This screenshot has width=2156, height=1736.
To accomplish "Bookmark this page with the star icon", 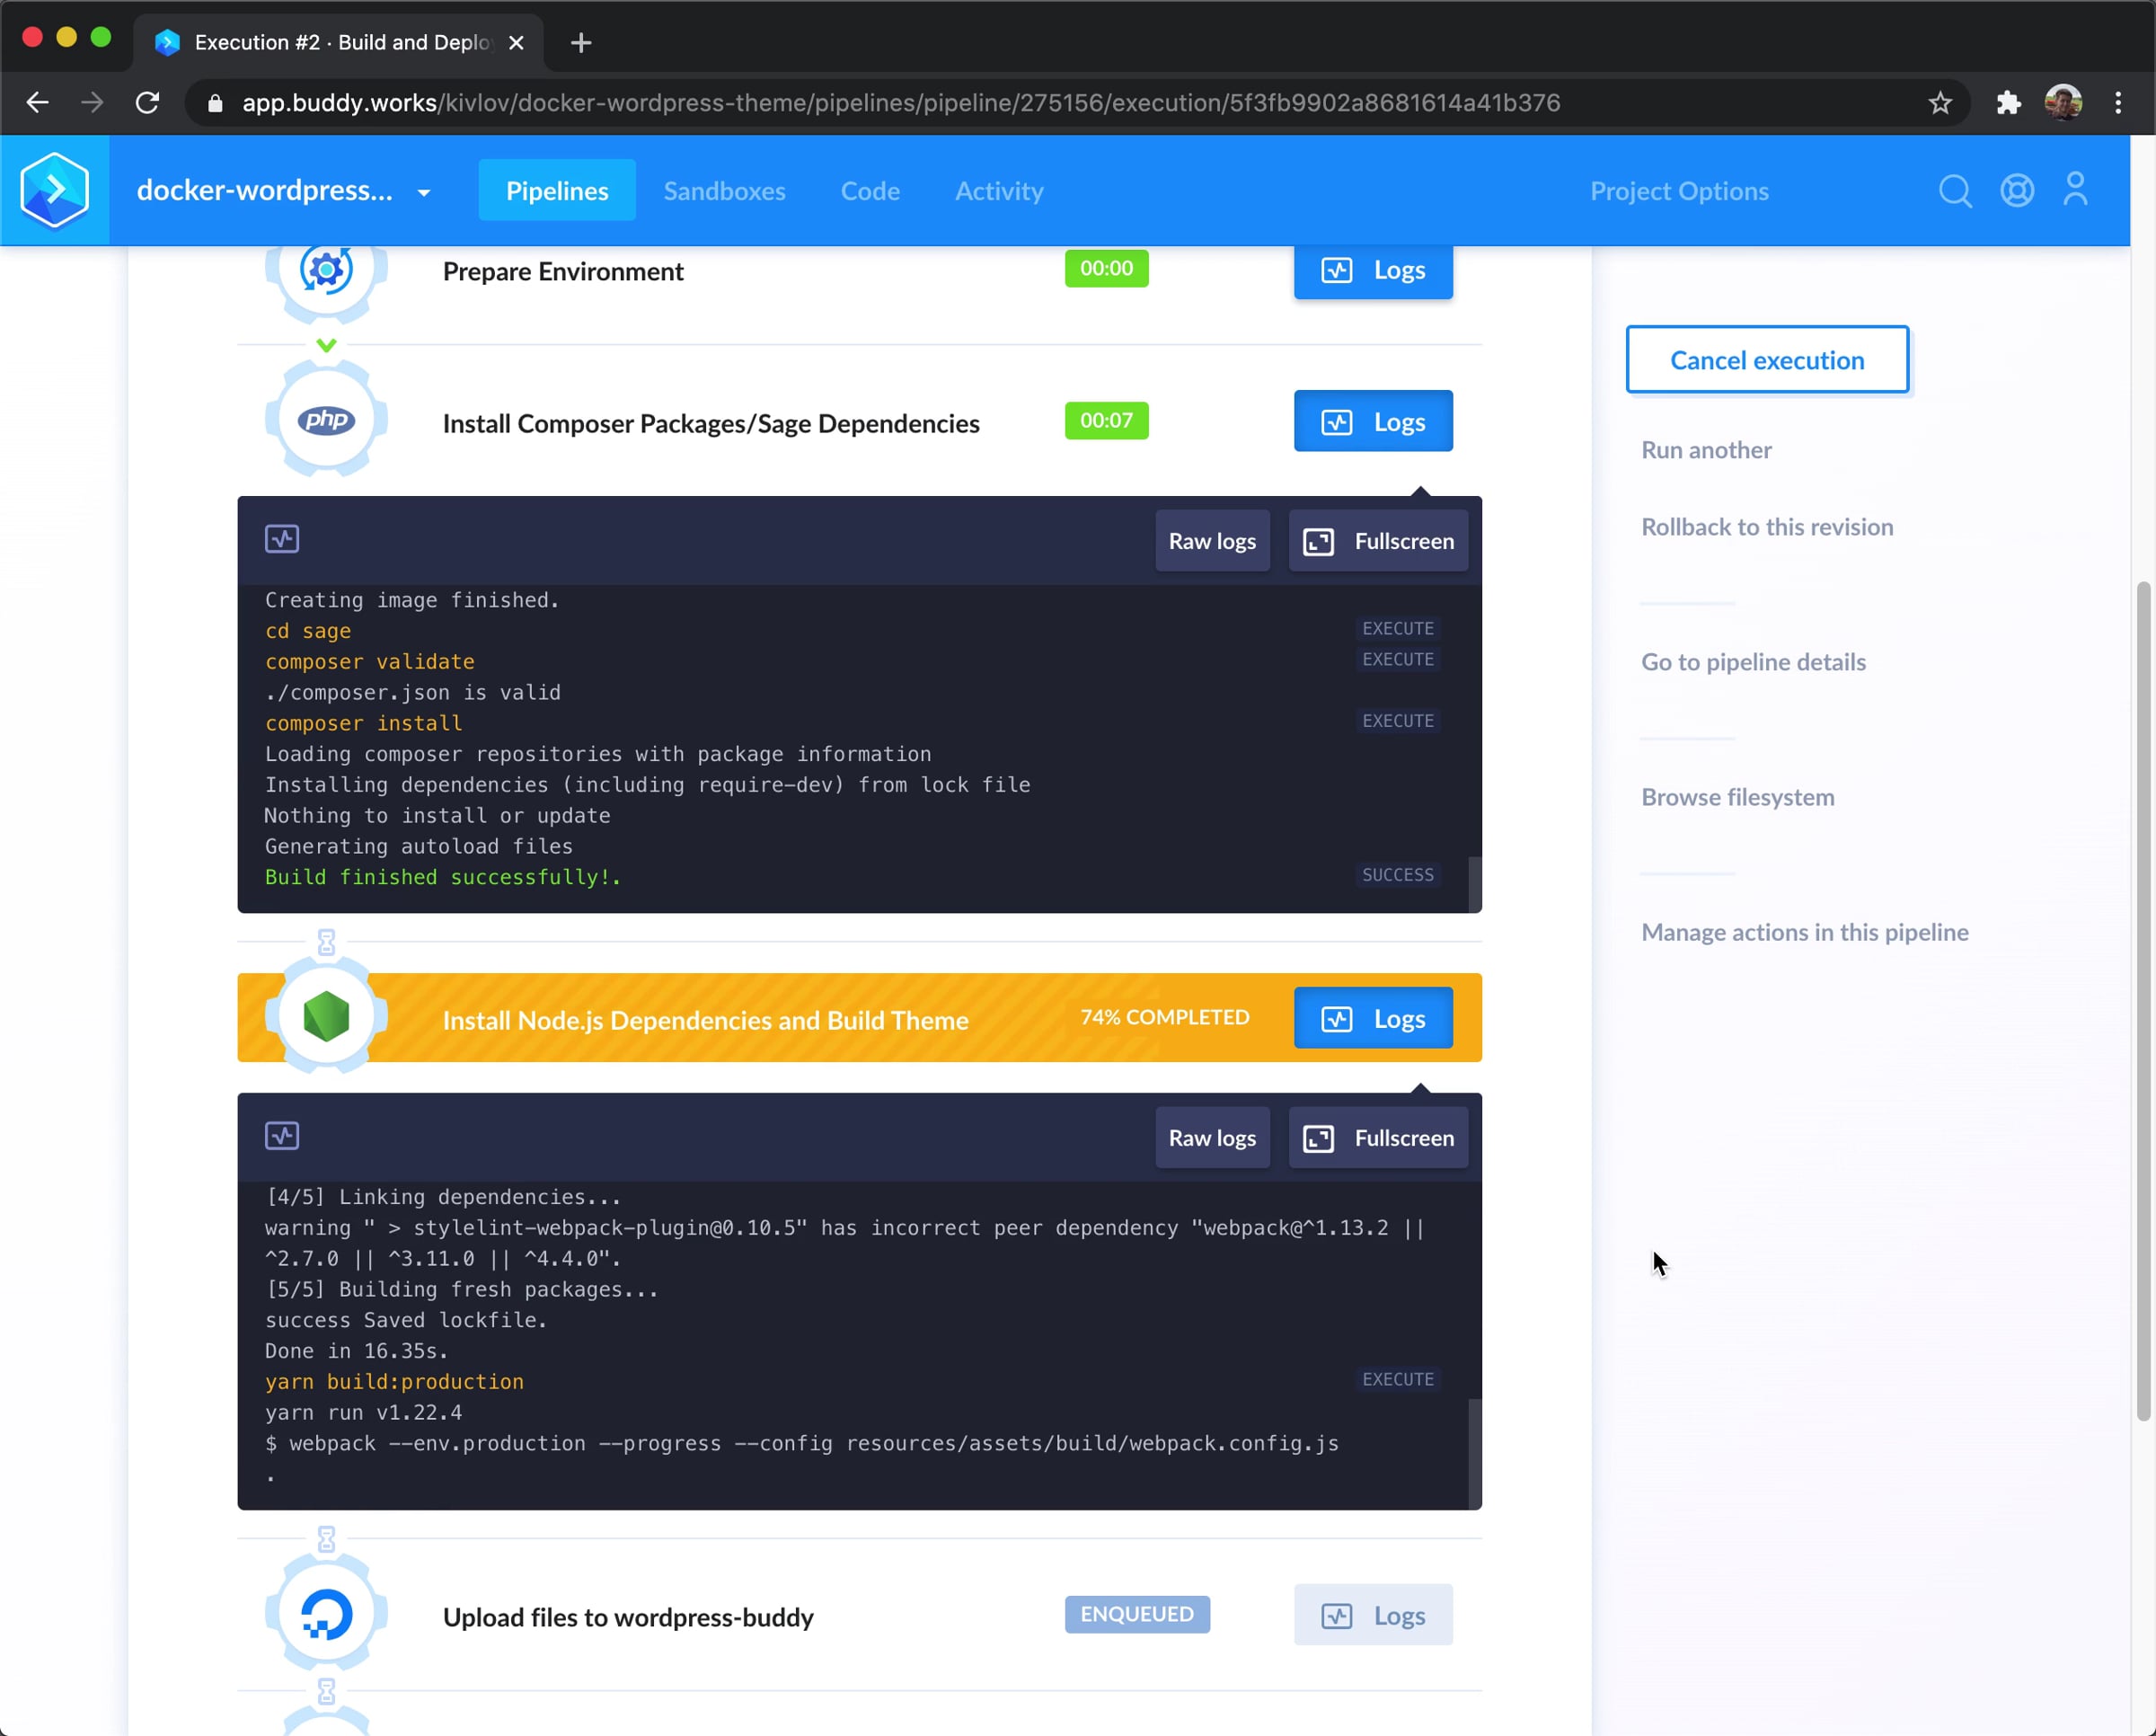I will (x=1940, y=102).
